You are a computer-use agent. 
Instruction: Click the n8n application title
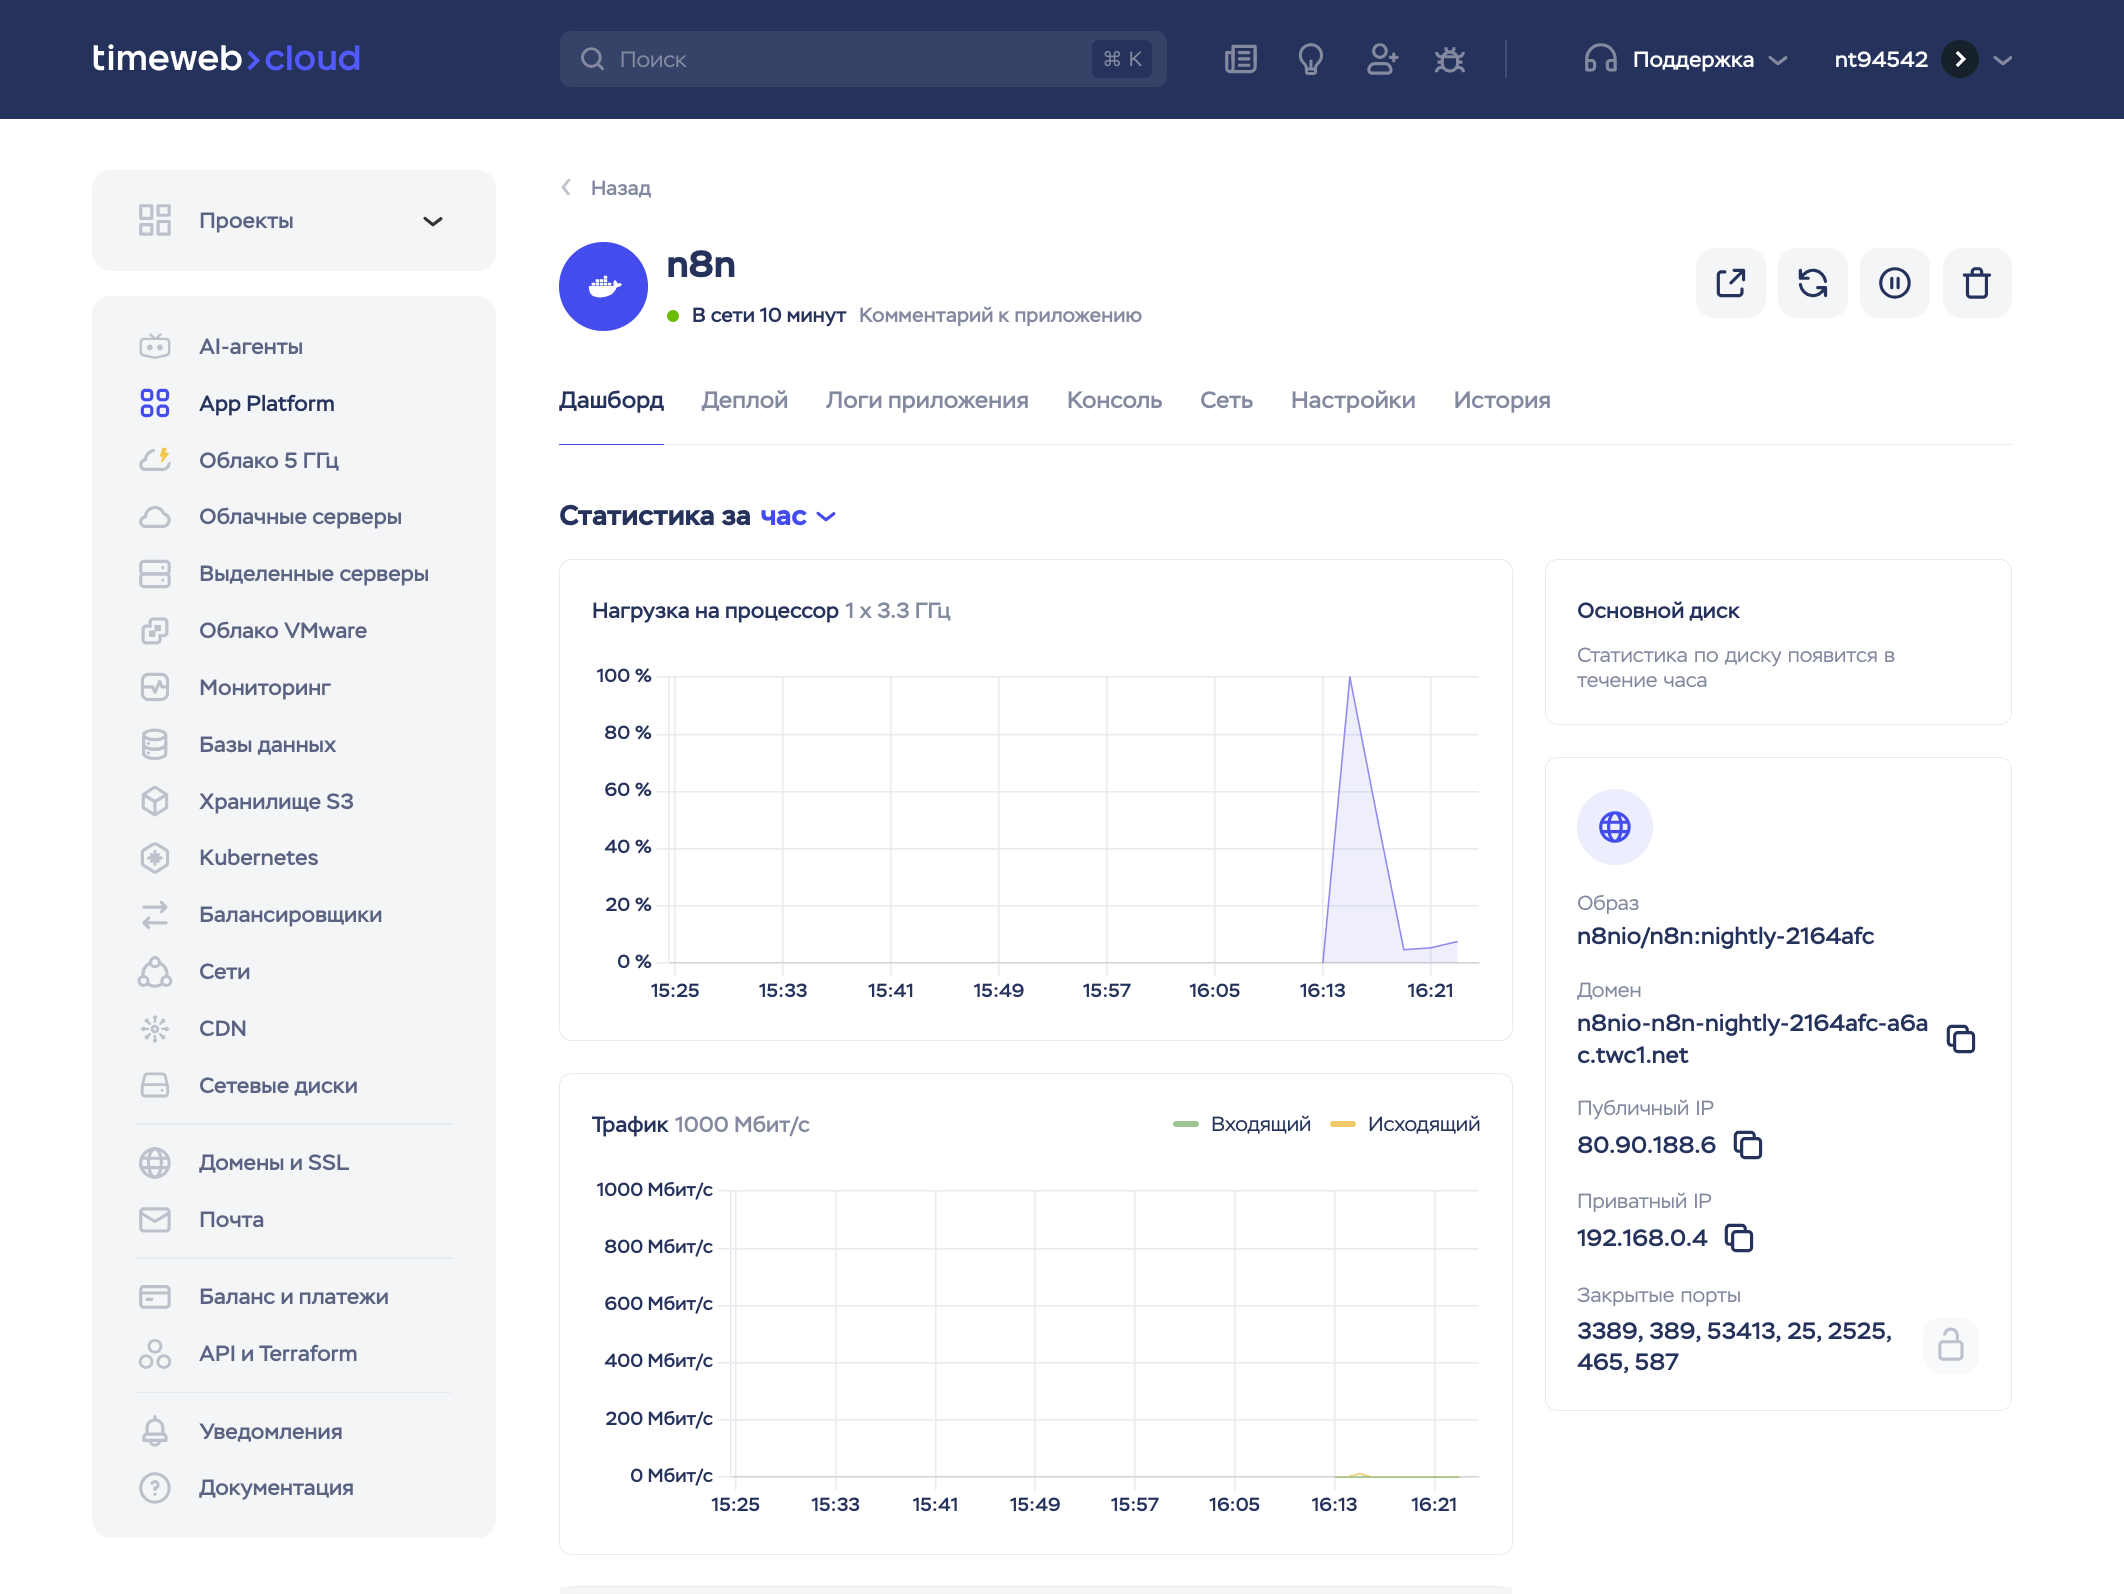tap(701, 265)
